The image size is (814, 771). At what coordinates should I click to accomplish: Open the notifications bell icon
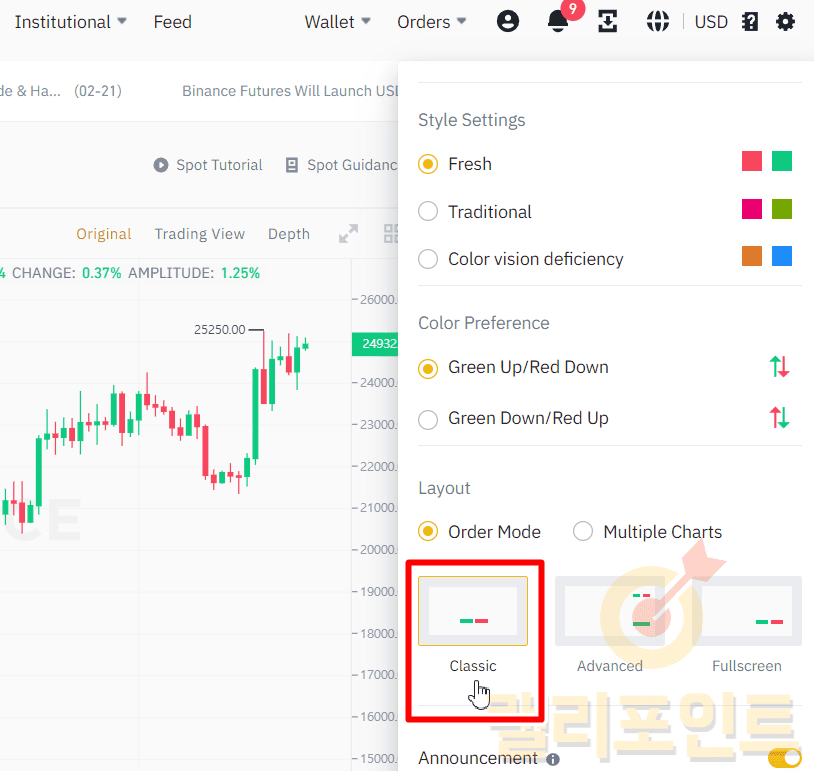[558, 21]
